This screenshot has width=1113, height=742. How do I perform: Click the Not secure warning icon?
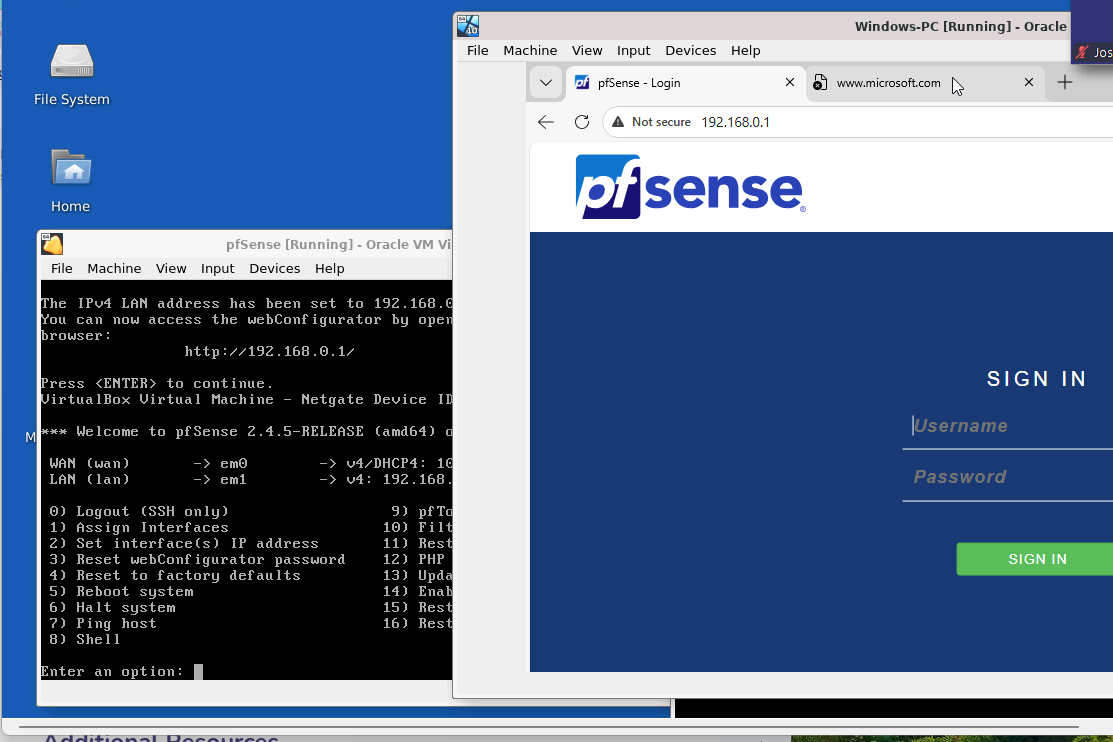pyautogui.click(x=618, y=122)
